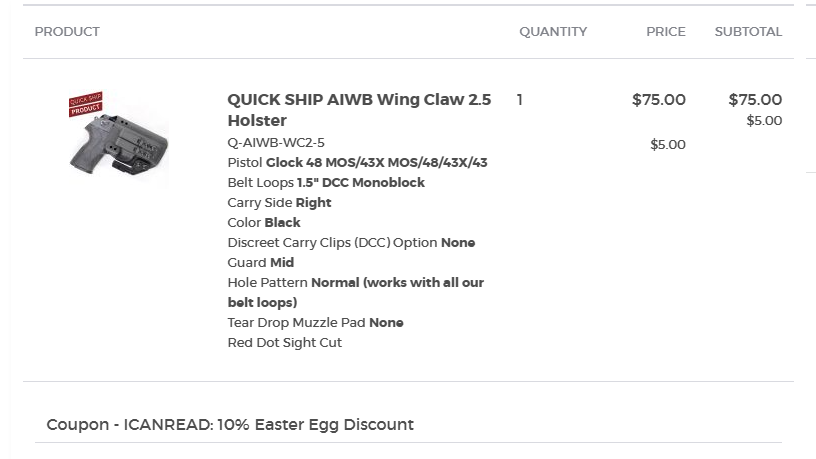Viewport: 816px width, 459px height.
Task: Click the Carry Side Right option text
Action: click(x=279, y=202)
